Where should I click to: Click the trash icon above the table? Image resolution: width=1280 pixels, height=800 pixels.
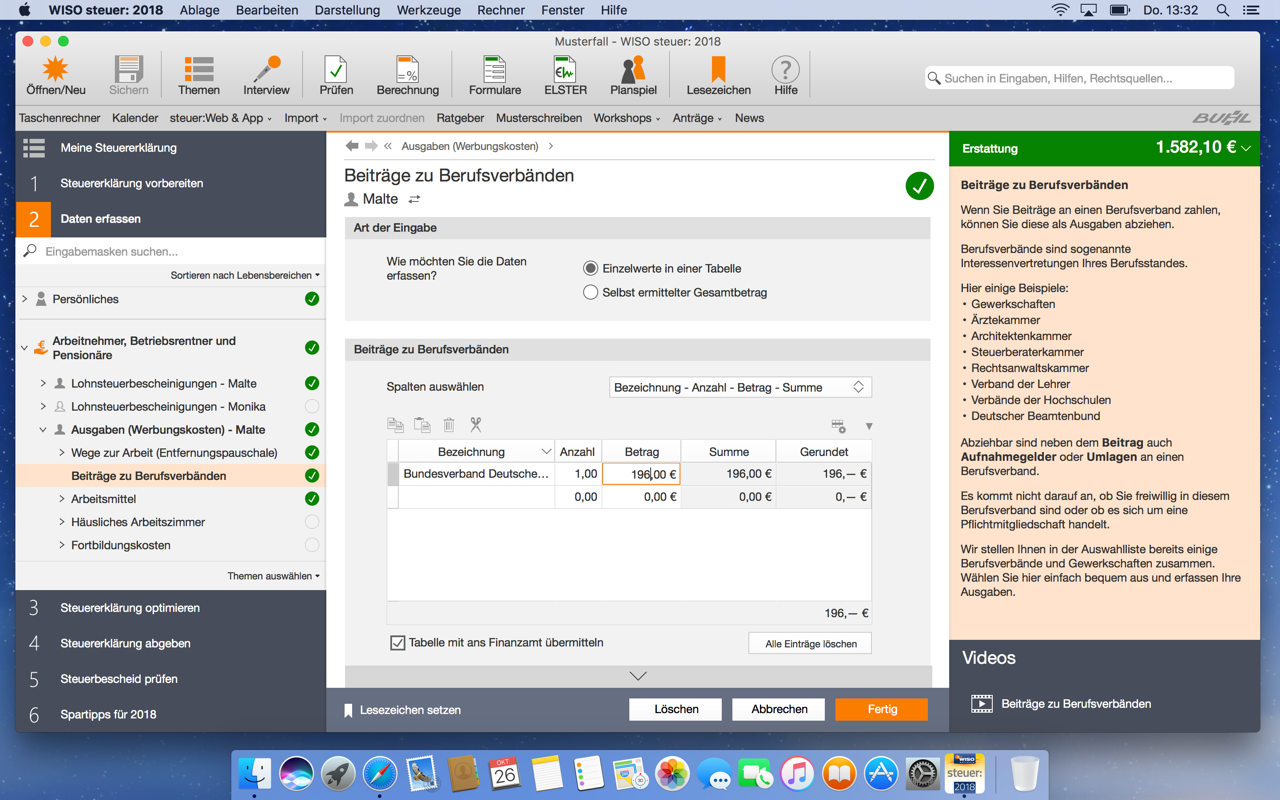coord(449,425)
